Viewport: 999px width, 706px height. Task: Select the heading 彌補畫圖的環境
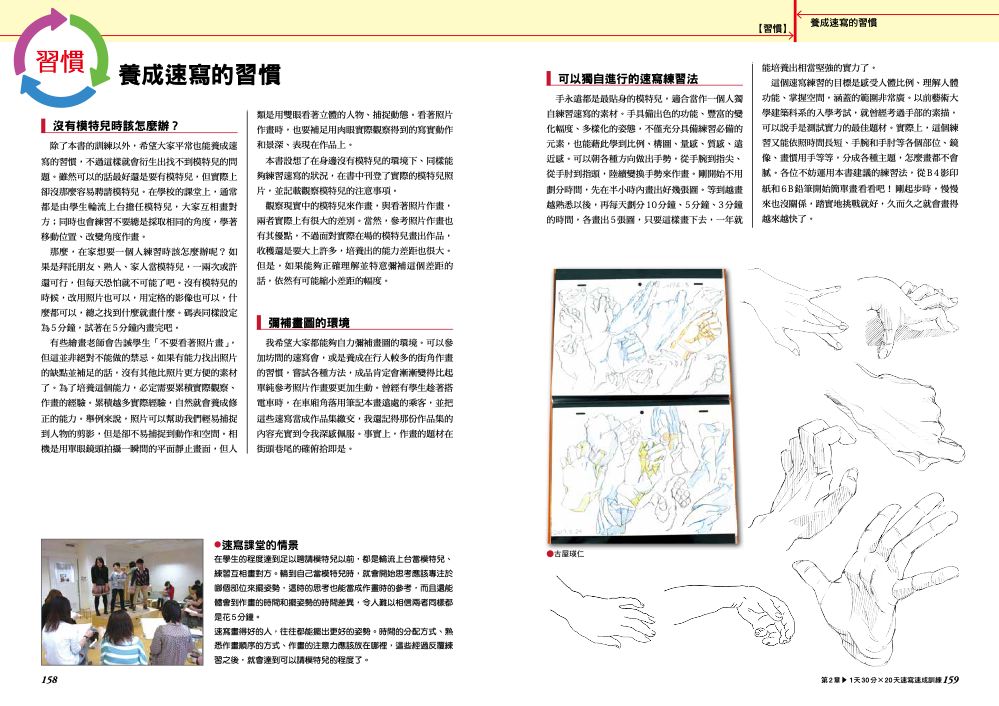click(x=308, y=322)
